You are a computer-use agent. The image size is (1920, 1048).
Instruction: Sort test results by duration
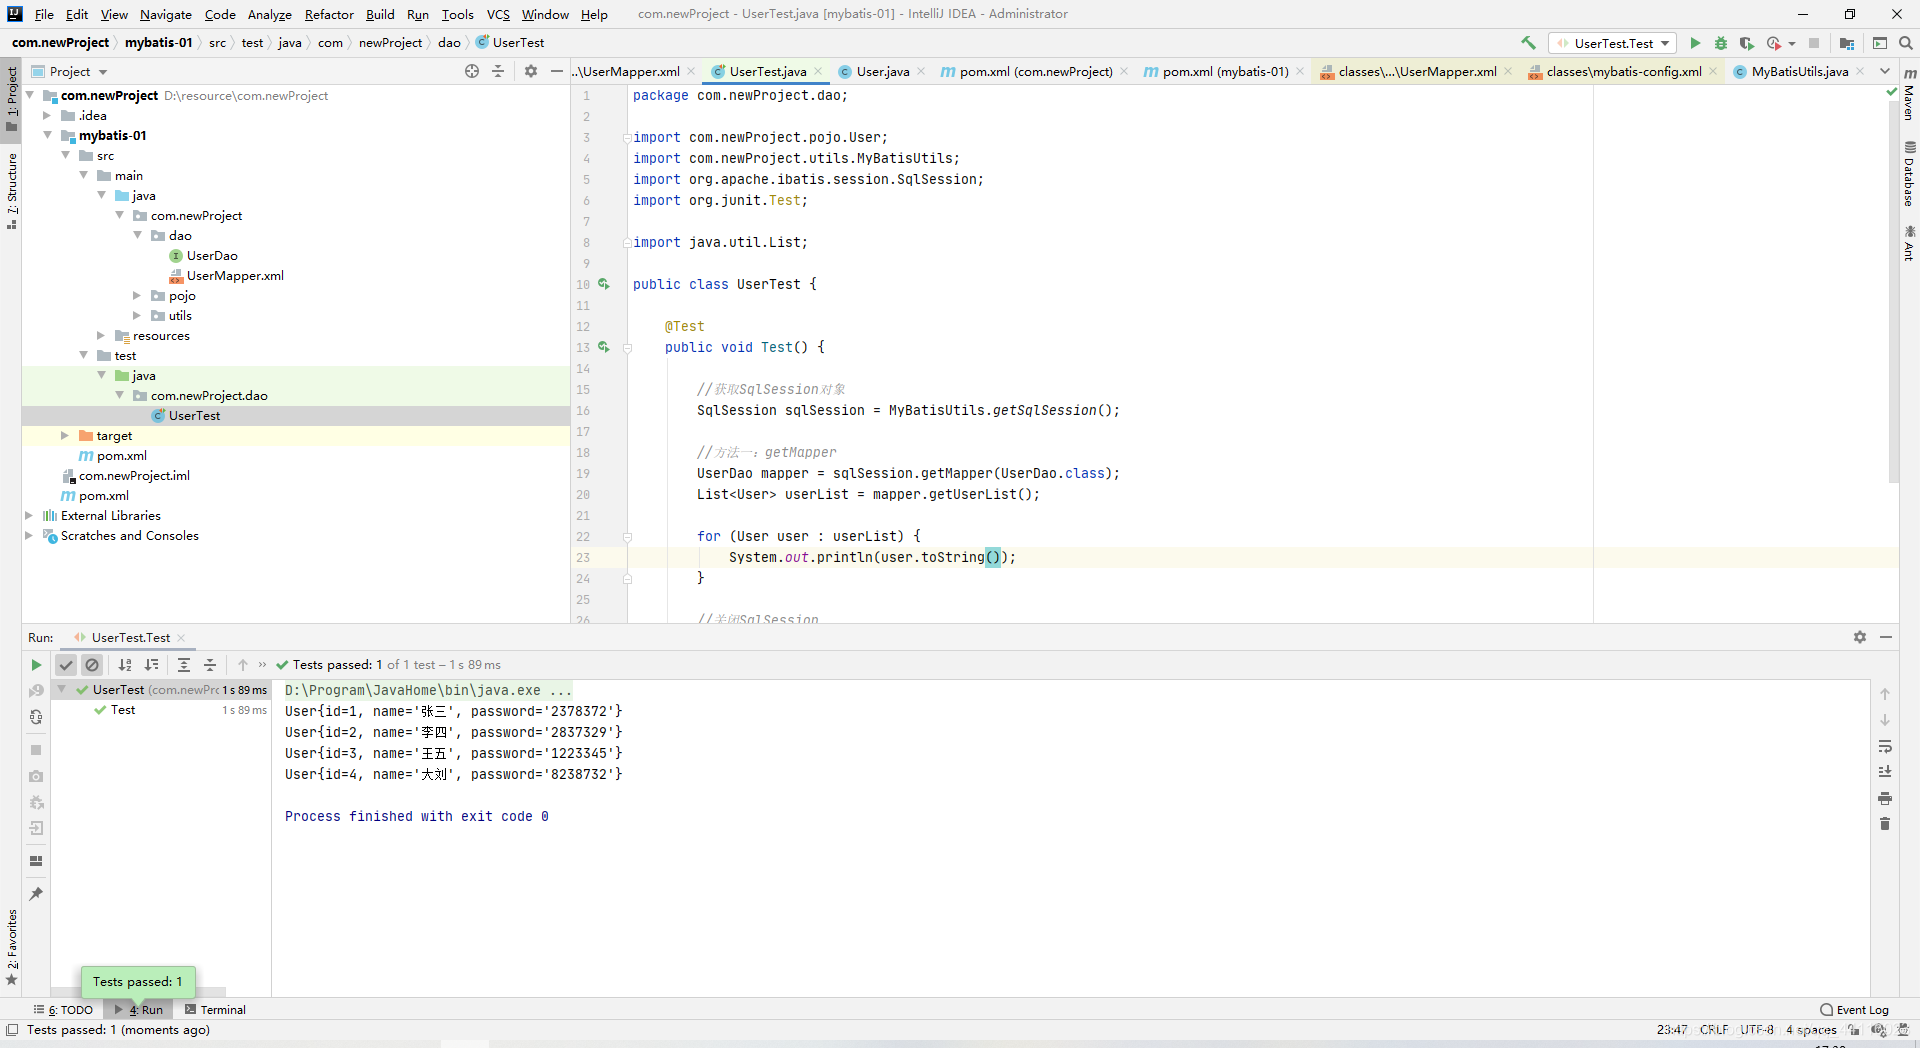pyautogui.click(x=152, y=665)
